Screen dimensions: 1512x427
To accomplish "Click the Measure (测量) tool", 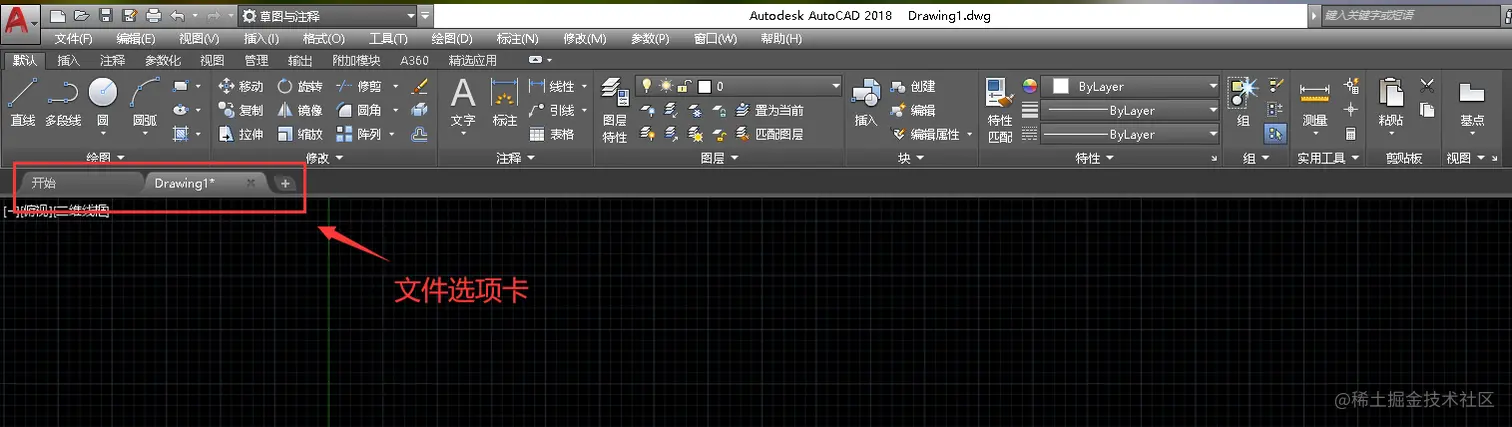I will (1314, 108).
